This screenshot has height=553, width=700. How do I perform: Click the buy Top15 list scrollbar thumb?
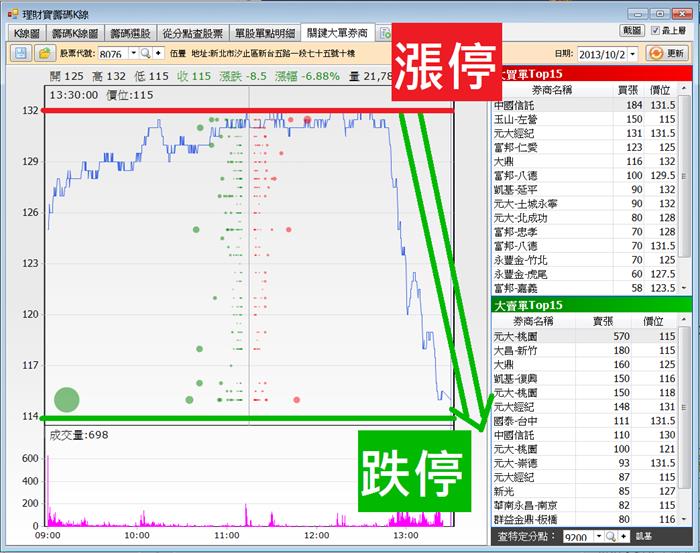click(684, 176)
